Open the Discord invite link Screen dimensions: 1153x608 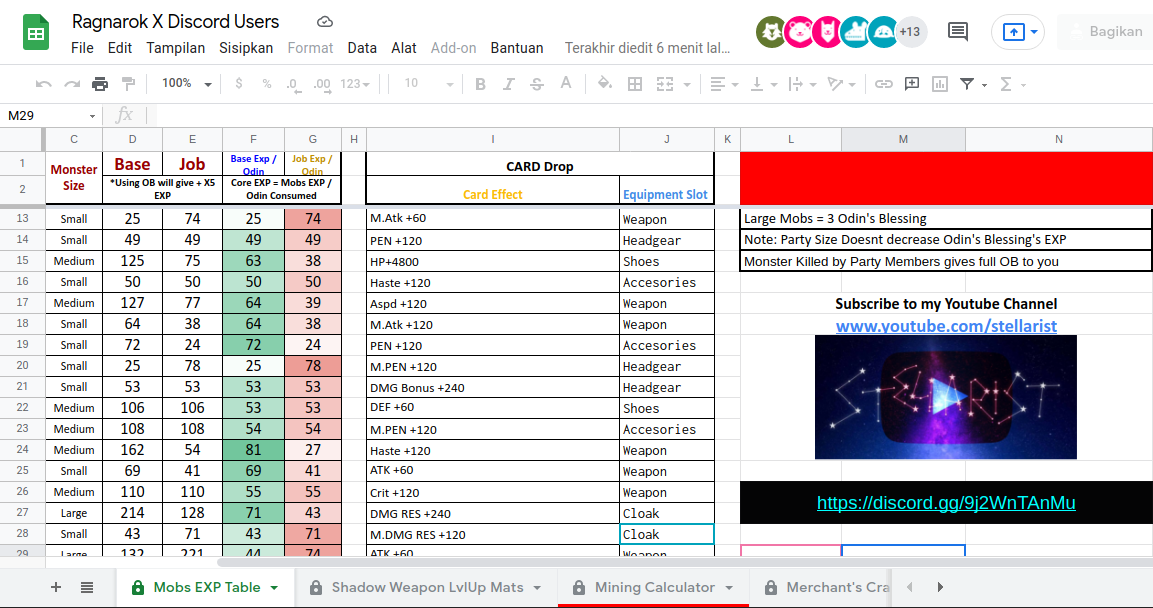[946, 502]
